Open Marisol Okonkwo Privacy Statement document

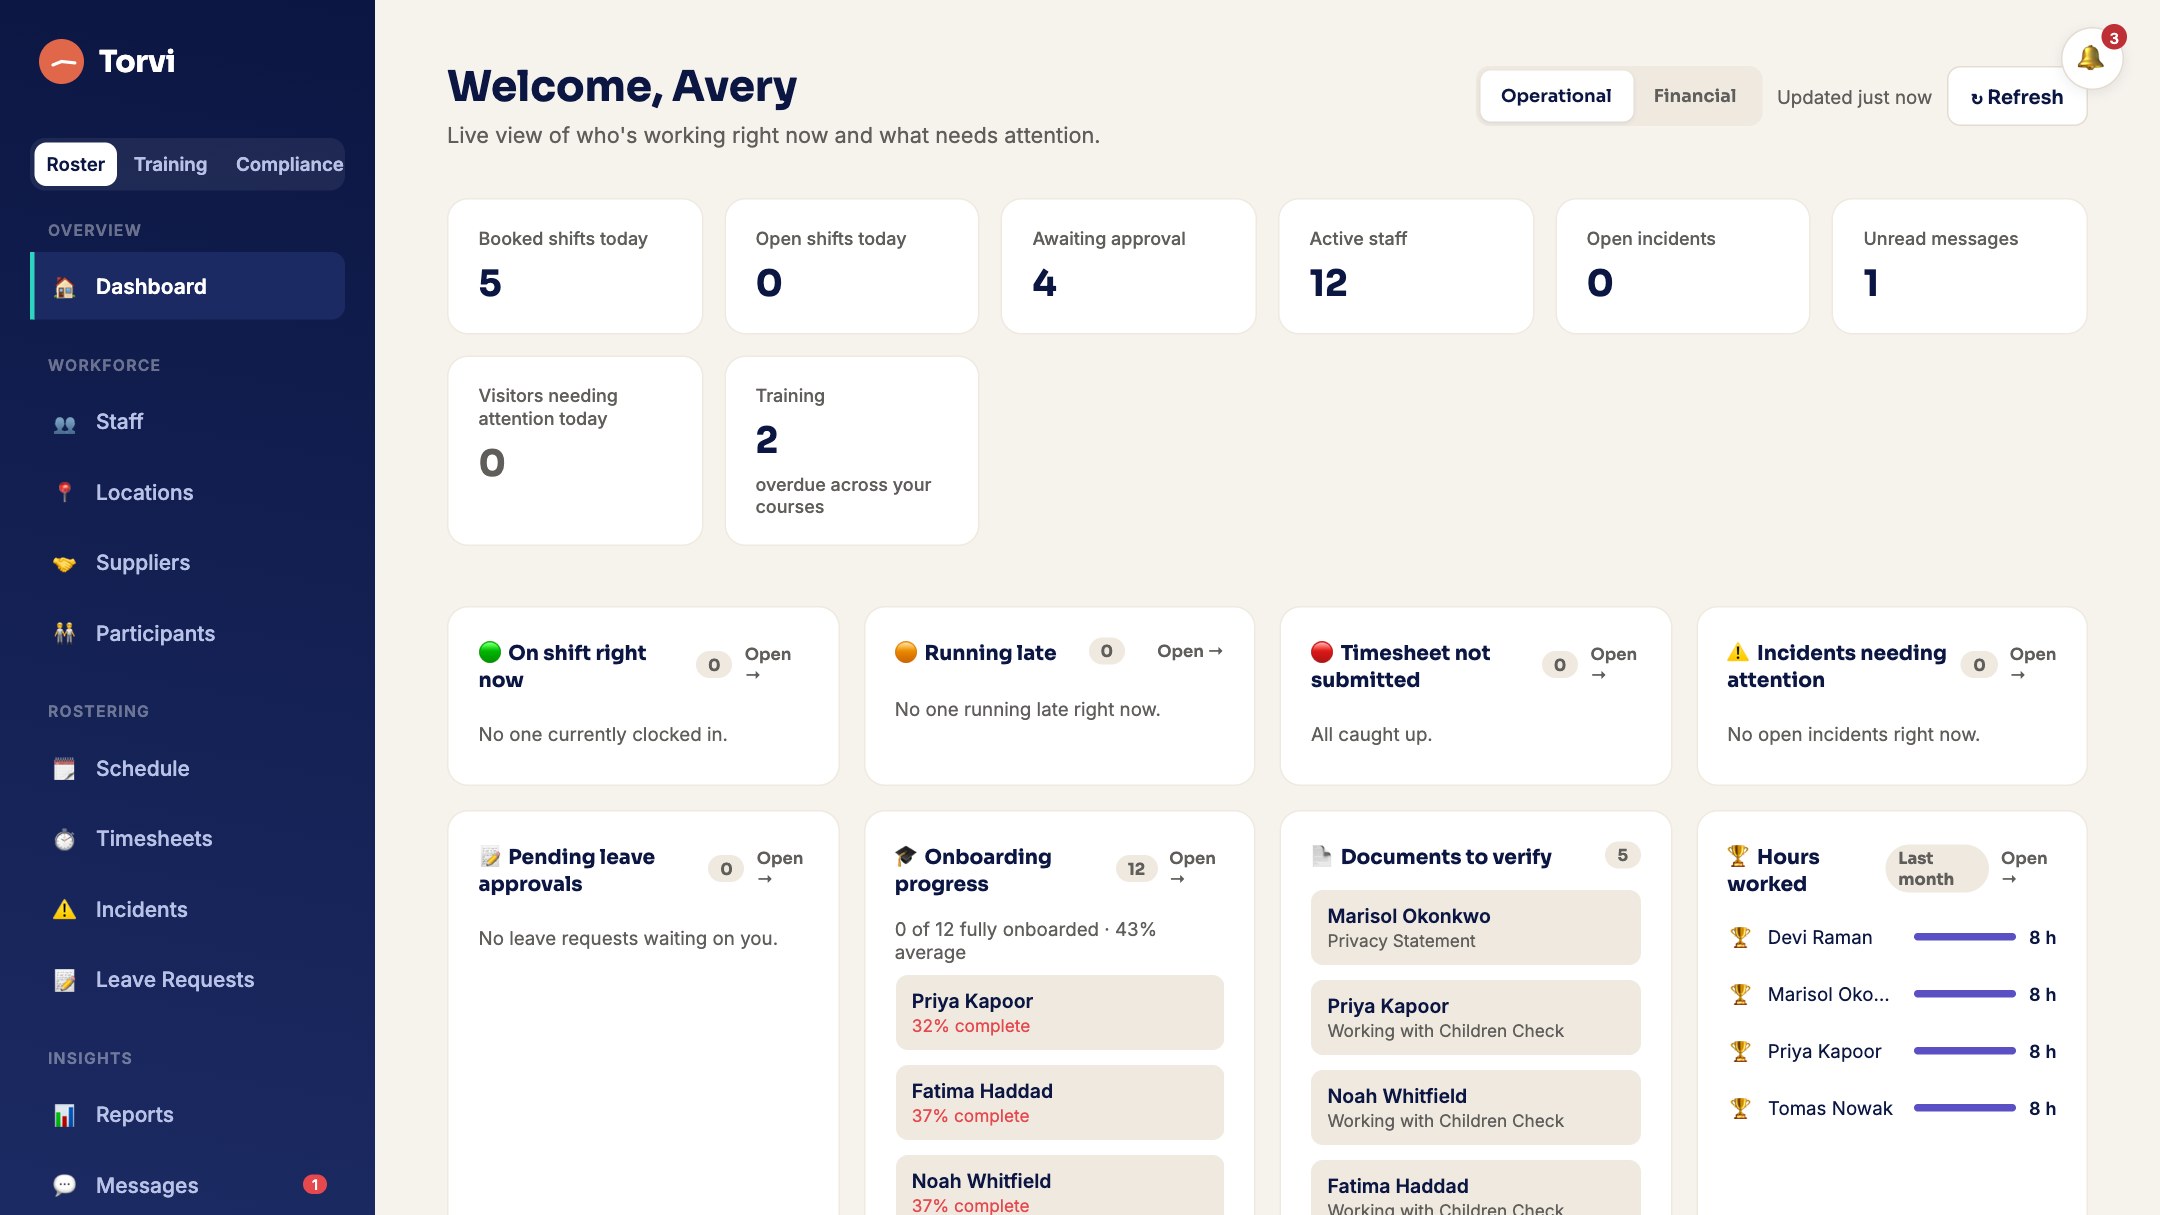(1475, 927)
